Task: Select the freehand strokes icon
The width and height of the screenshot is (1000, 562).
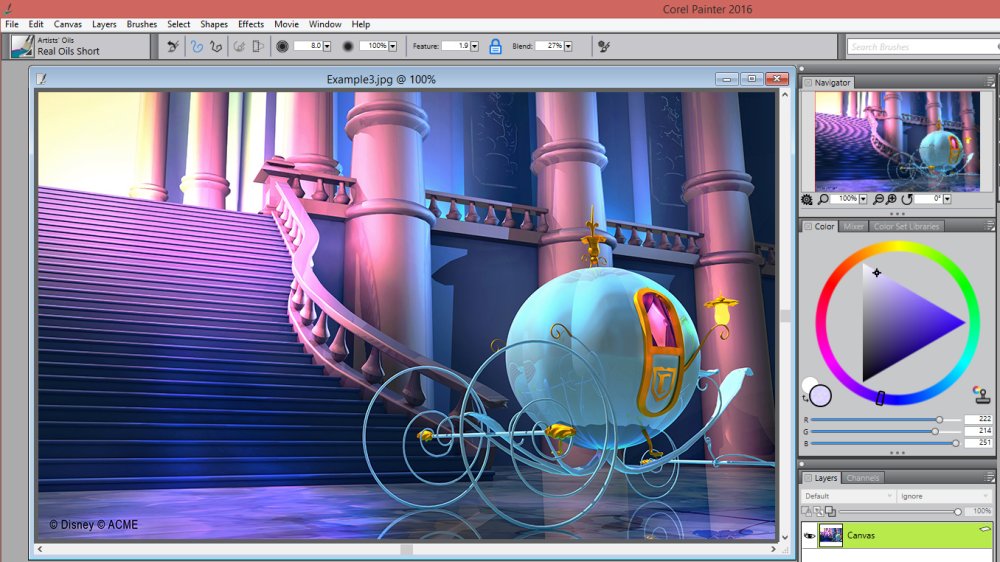Action: coord(196,46)
